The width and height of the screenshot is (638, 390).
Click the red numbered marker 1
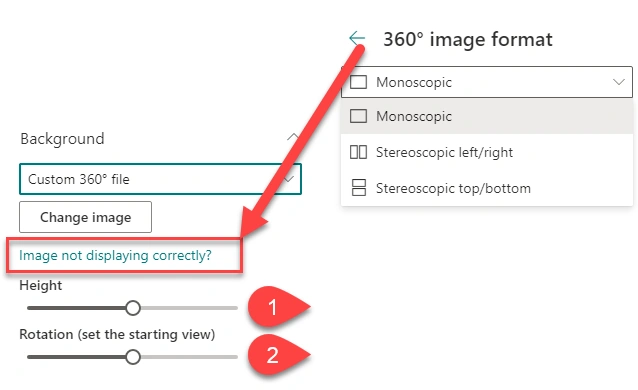click(x=278, y=307)
